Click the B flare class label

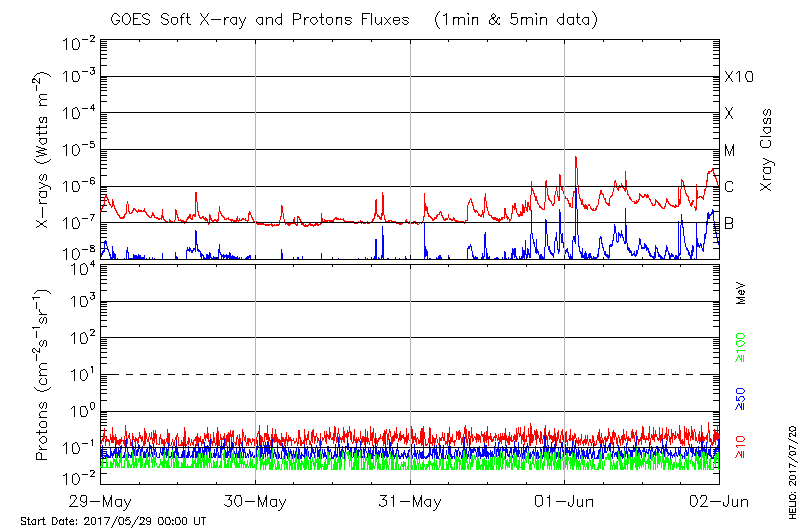730,223
